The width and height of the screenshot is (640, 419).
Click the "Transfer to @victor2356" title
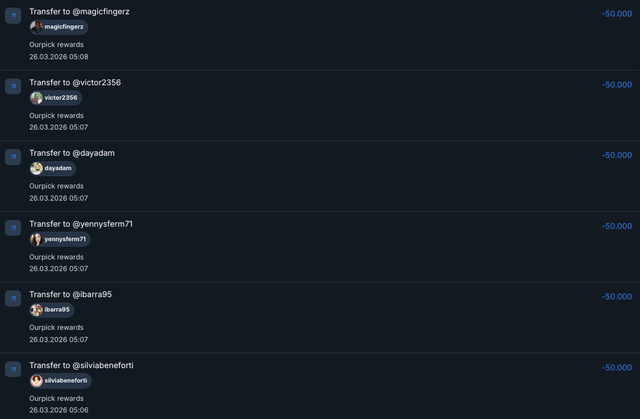pos(75,82)
